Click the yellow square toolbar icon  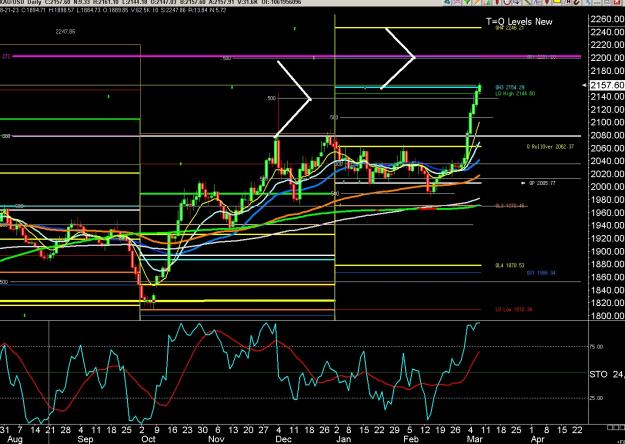pyautogui.click(x=557, y=2)
